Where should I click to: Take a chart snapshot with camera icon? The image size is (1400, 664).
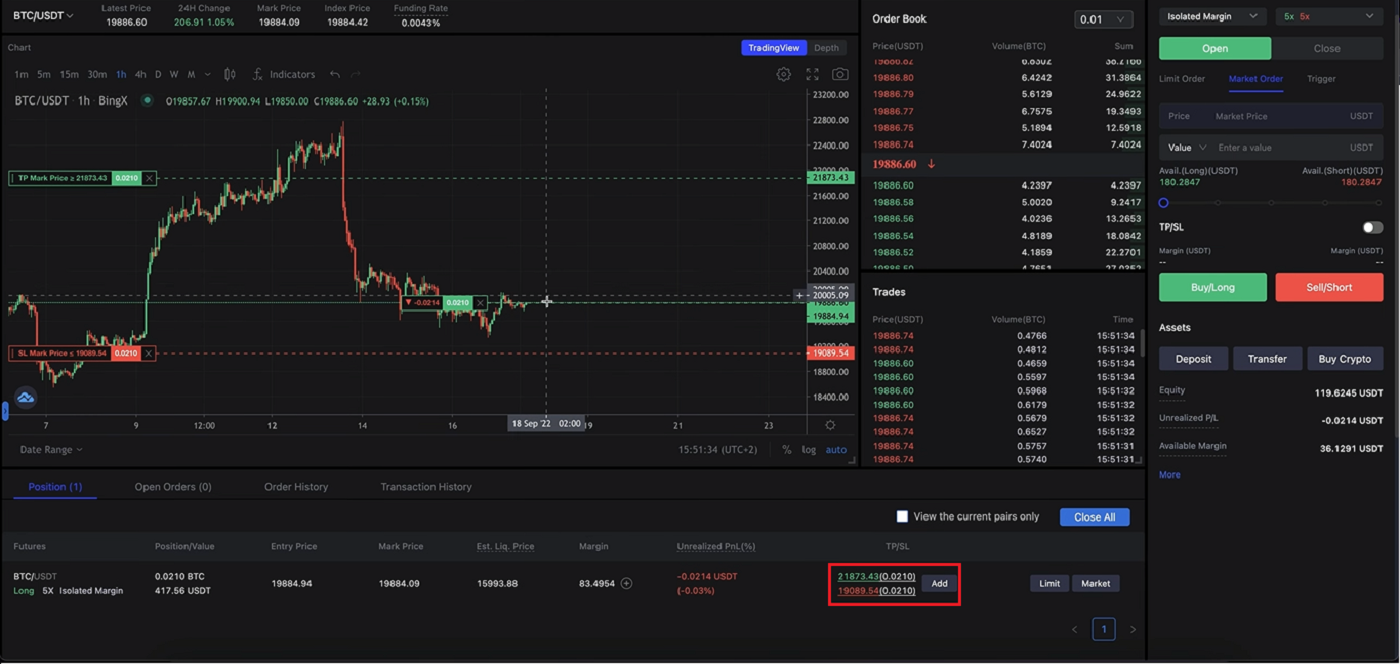[x=840, y=73]
